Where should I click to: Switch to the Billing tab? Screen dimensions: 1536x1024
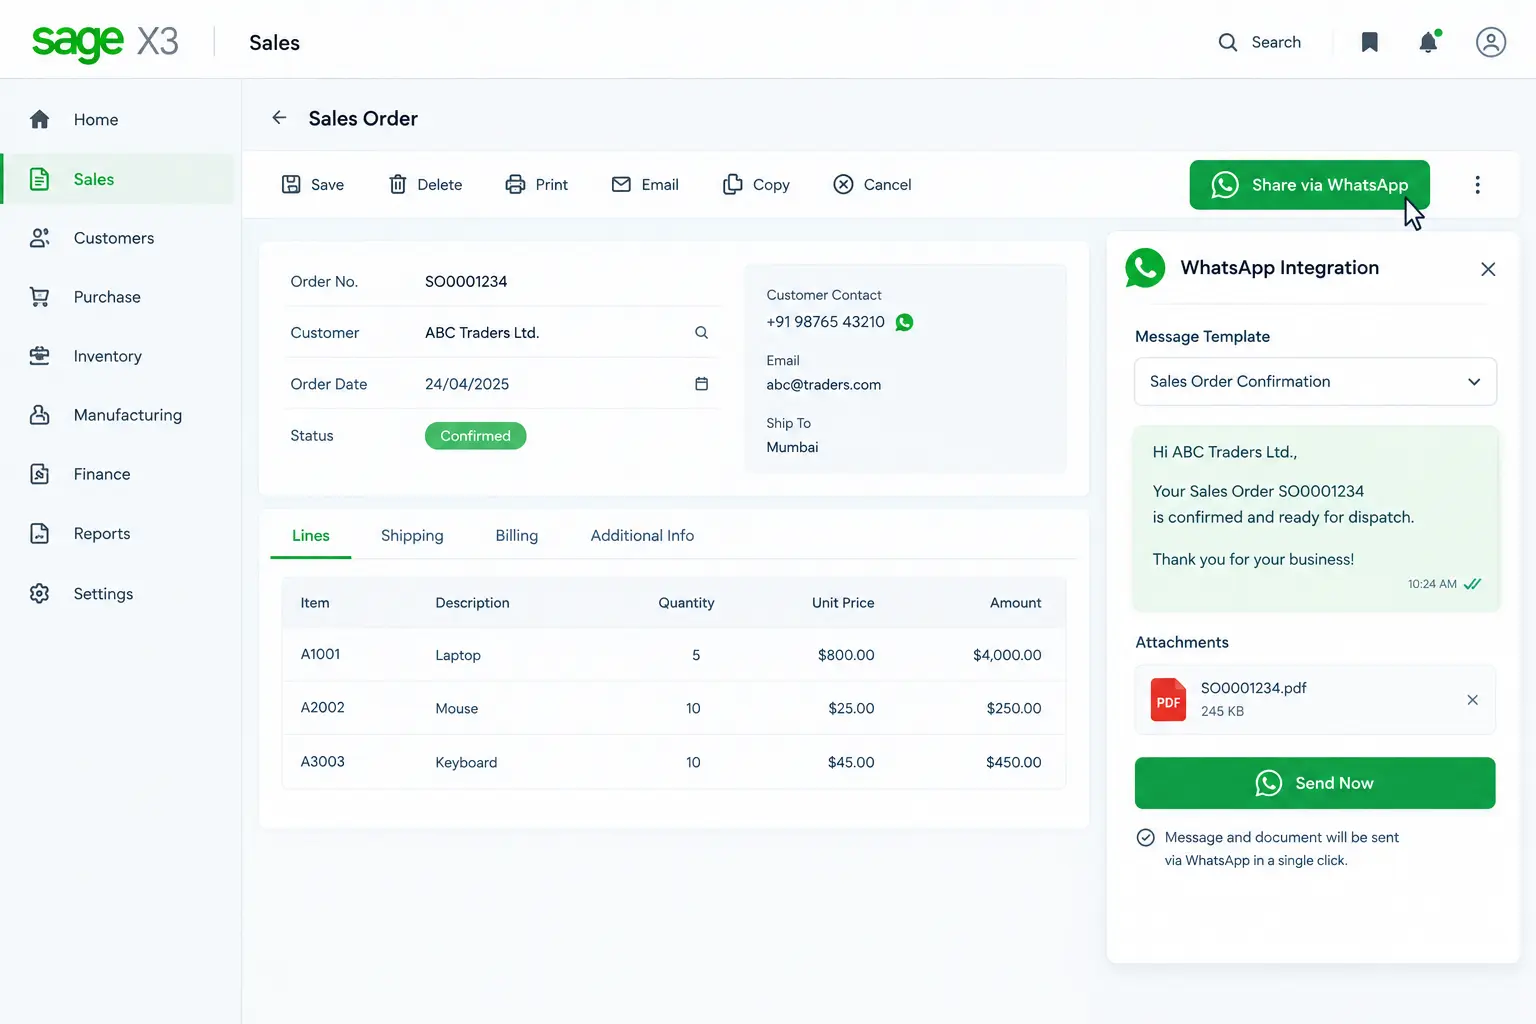517,536
